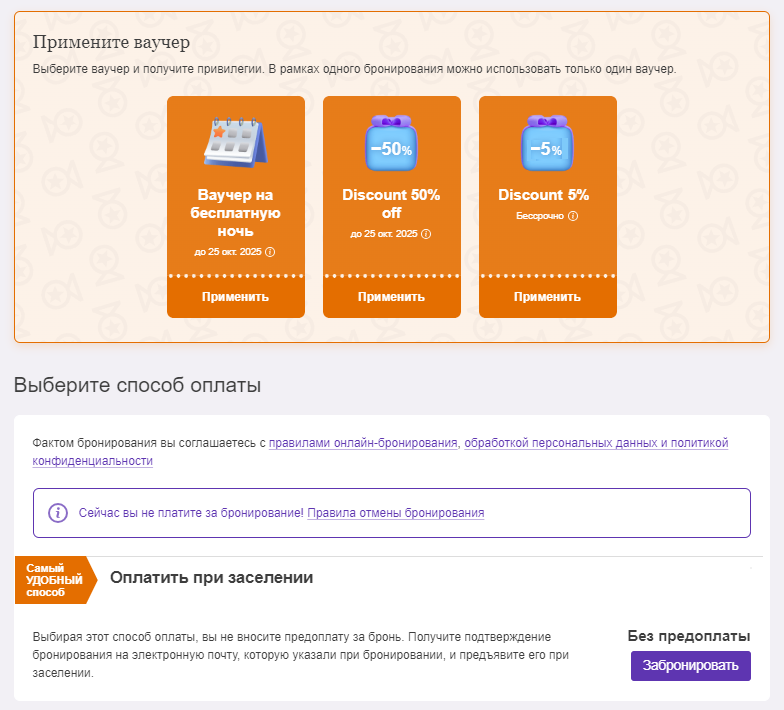Screen dimensions: 784x710
Task: Apply the Discount 5% voucher
Action: click(548, 297)
